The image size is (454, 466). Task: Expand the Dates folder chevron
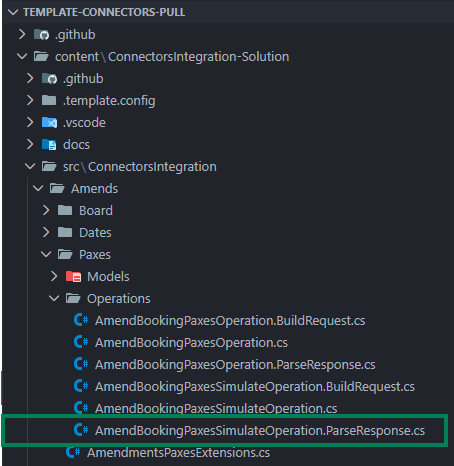[x=46, y=232]
